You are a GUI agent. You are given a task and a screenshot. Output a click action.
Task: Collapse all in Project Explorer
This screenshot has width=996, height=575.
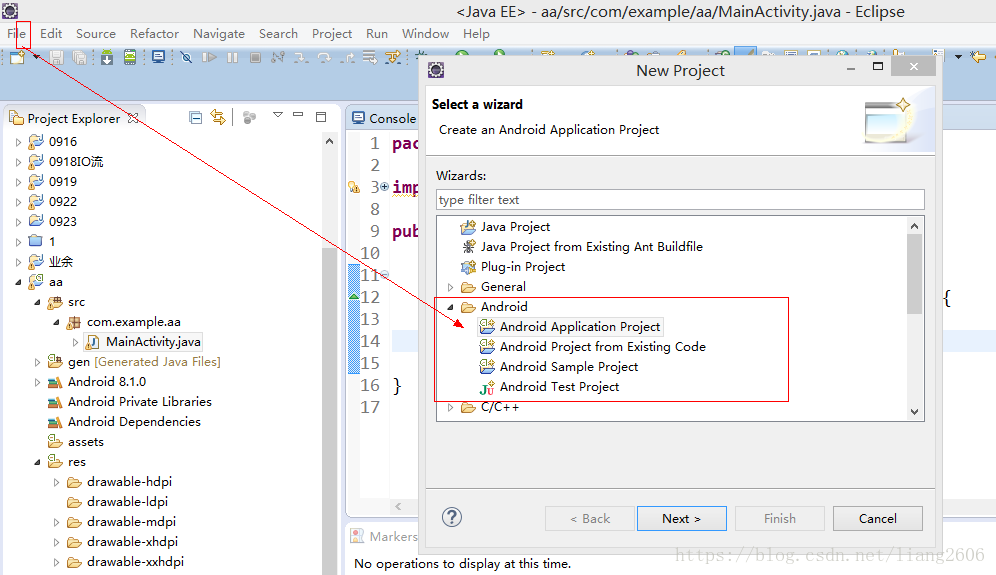click(x=196, y=118)
